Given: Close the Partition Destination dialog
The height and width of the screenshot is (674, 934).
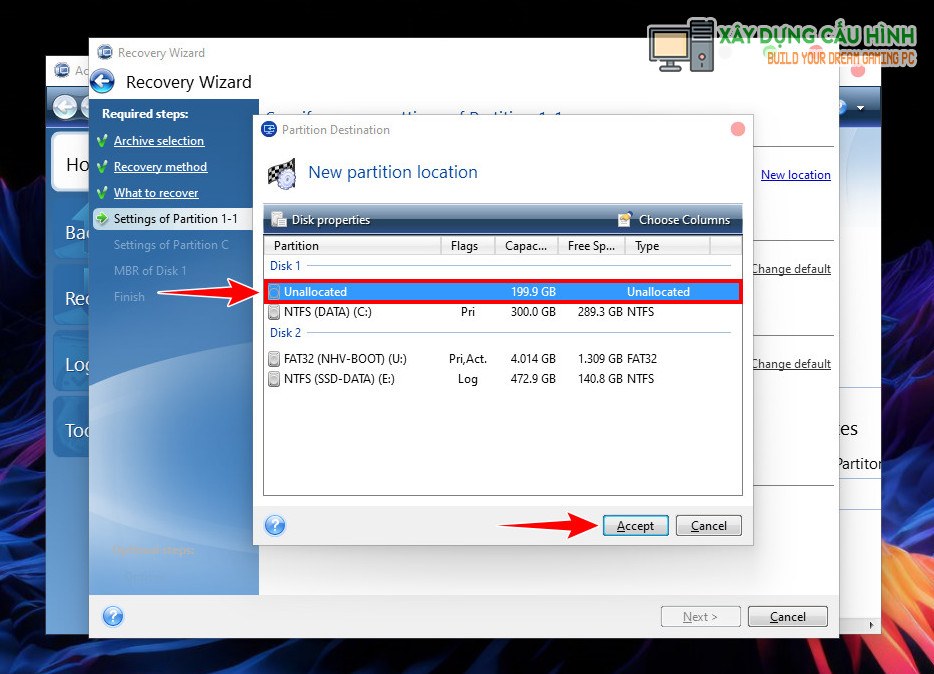Looking at the screenshot, I should point(738,129).
